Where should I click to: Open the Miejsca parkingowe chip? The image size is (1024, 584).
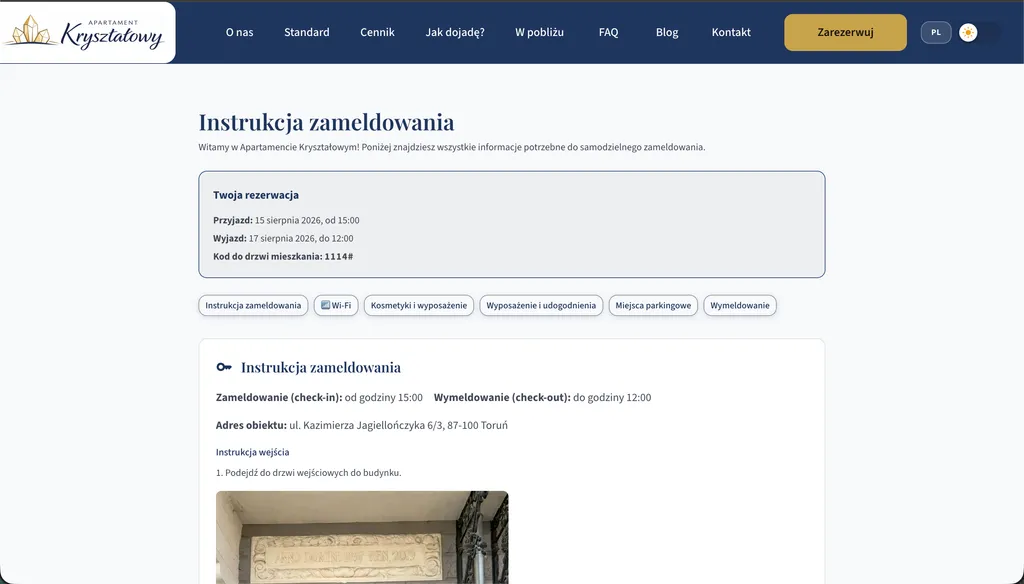click(653, 305)
